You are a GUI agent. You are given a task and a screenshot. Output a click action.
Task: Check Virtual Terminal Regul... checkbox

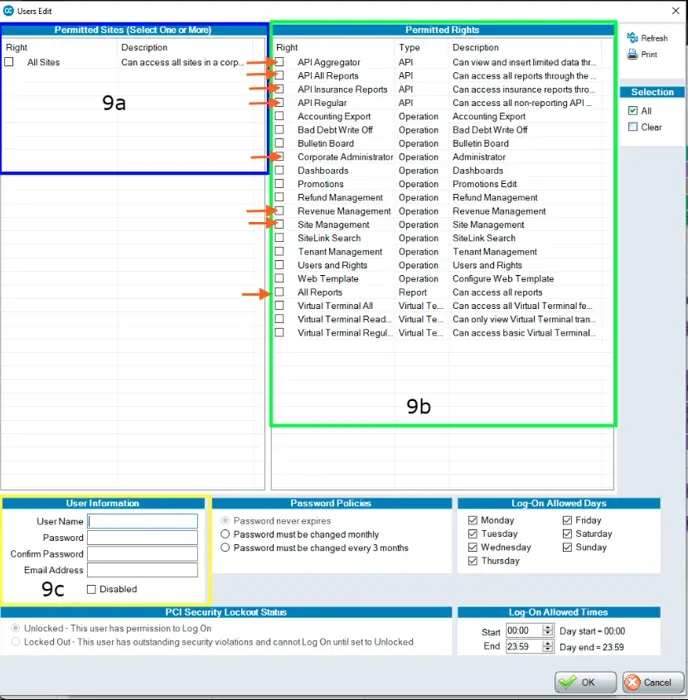pyautogui.click(x=279, y=333)
